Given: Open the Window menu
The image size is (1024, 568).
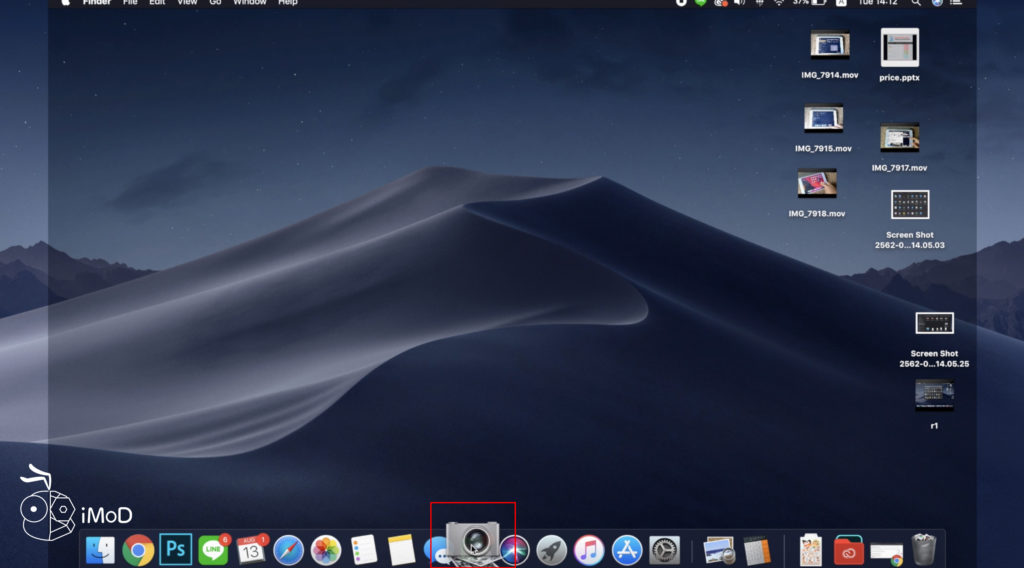Looking at the screenshot, I should pyautogui.click(x=249, y=3).
